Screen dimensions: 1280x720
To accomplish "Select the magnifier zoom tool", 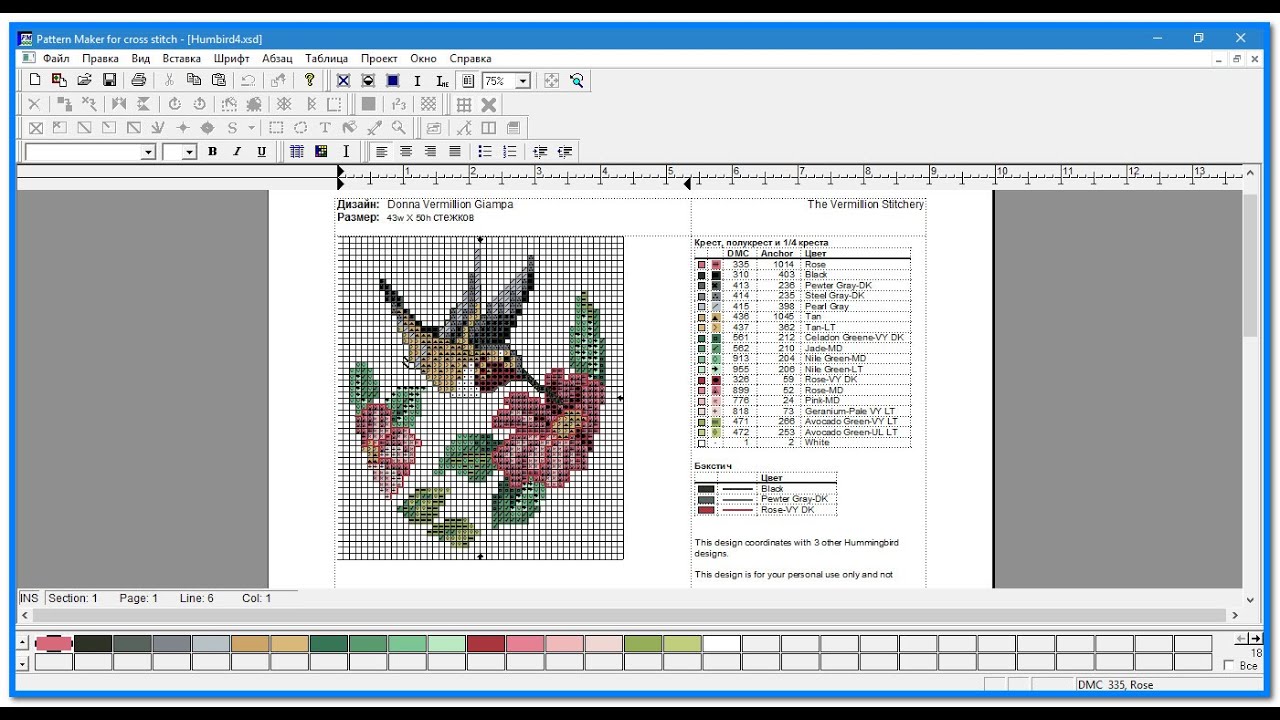I will pos(576,81).
